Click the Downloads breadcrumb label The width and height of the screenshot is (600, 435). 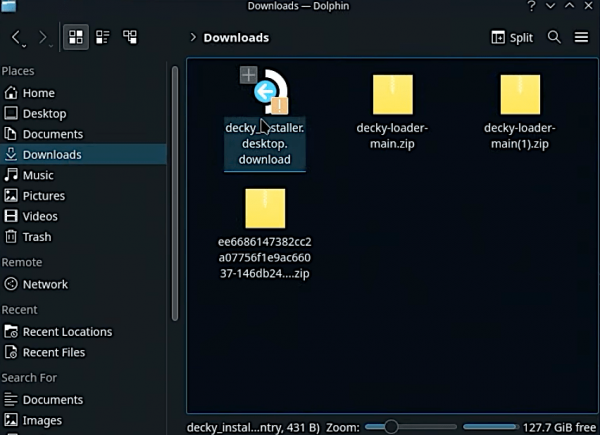point(236,37)
